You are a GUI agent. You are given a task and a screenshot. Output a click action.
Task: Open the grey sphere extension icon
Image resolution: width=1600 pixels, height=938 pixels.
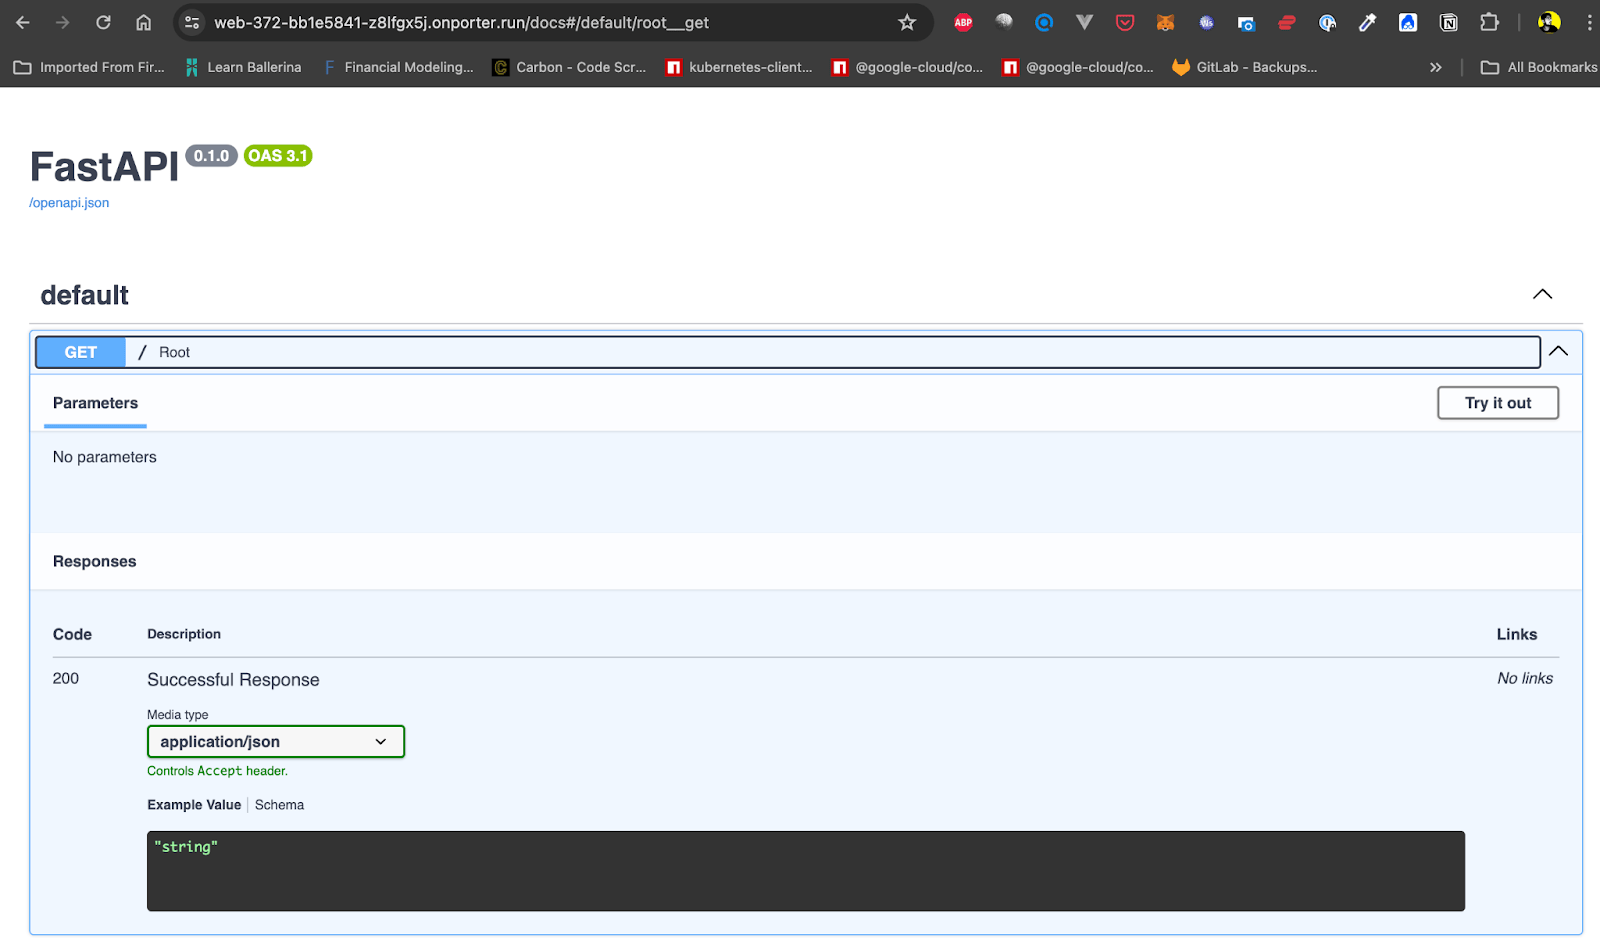point(1004,22)
